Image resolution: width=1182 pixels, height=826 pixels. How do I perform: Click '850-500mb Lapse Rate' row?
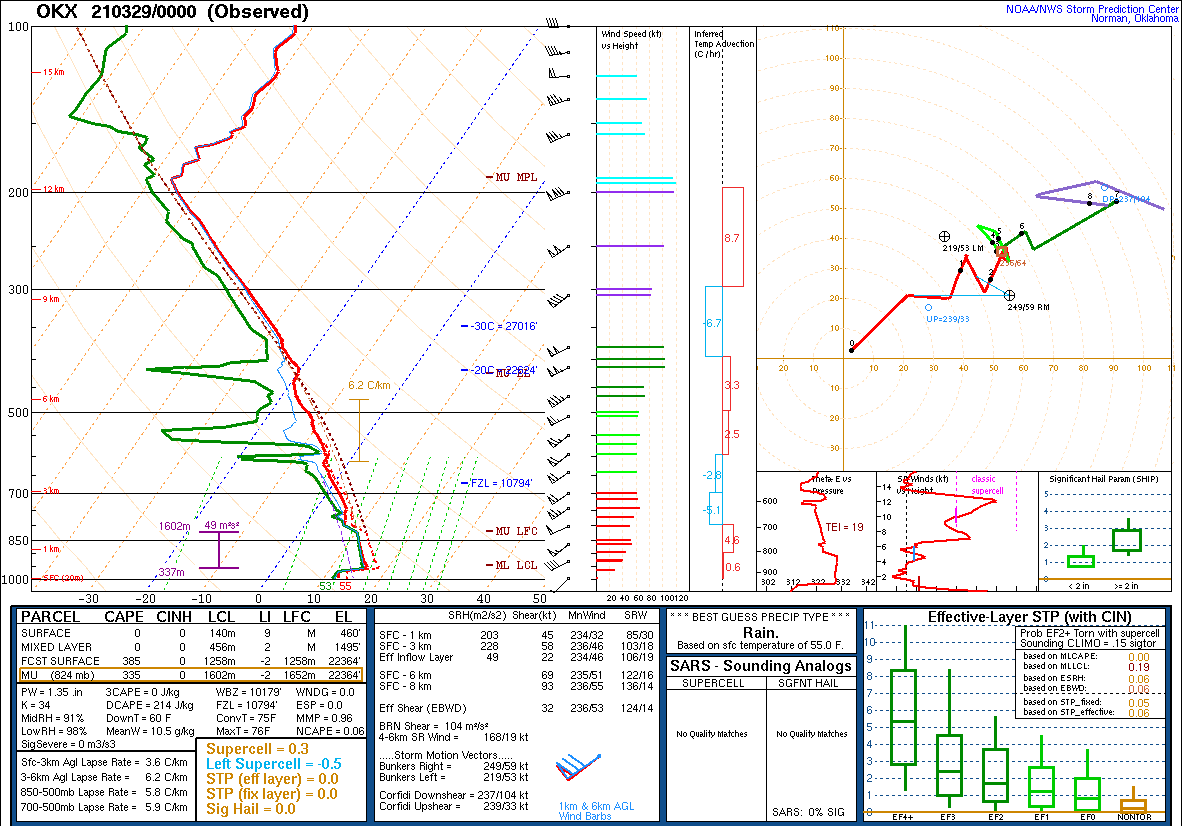pos(104,793)
